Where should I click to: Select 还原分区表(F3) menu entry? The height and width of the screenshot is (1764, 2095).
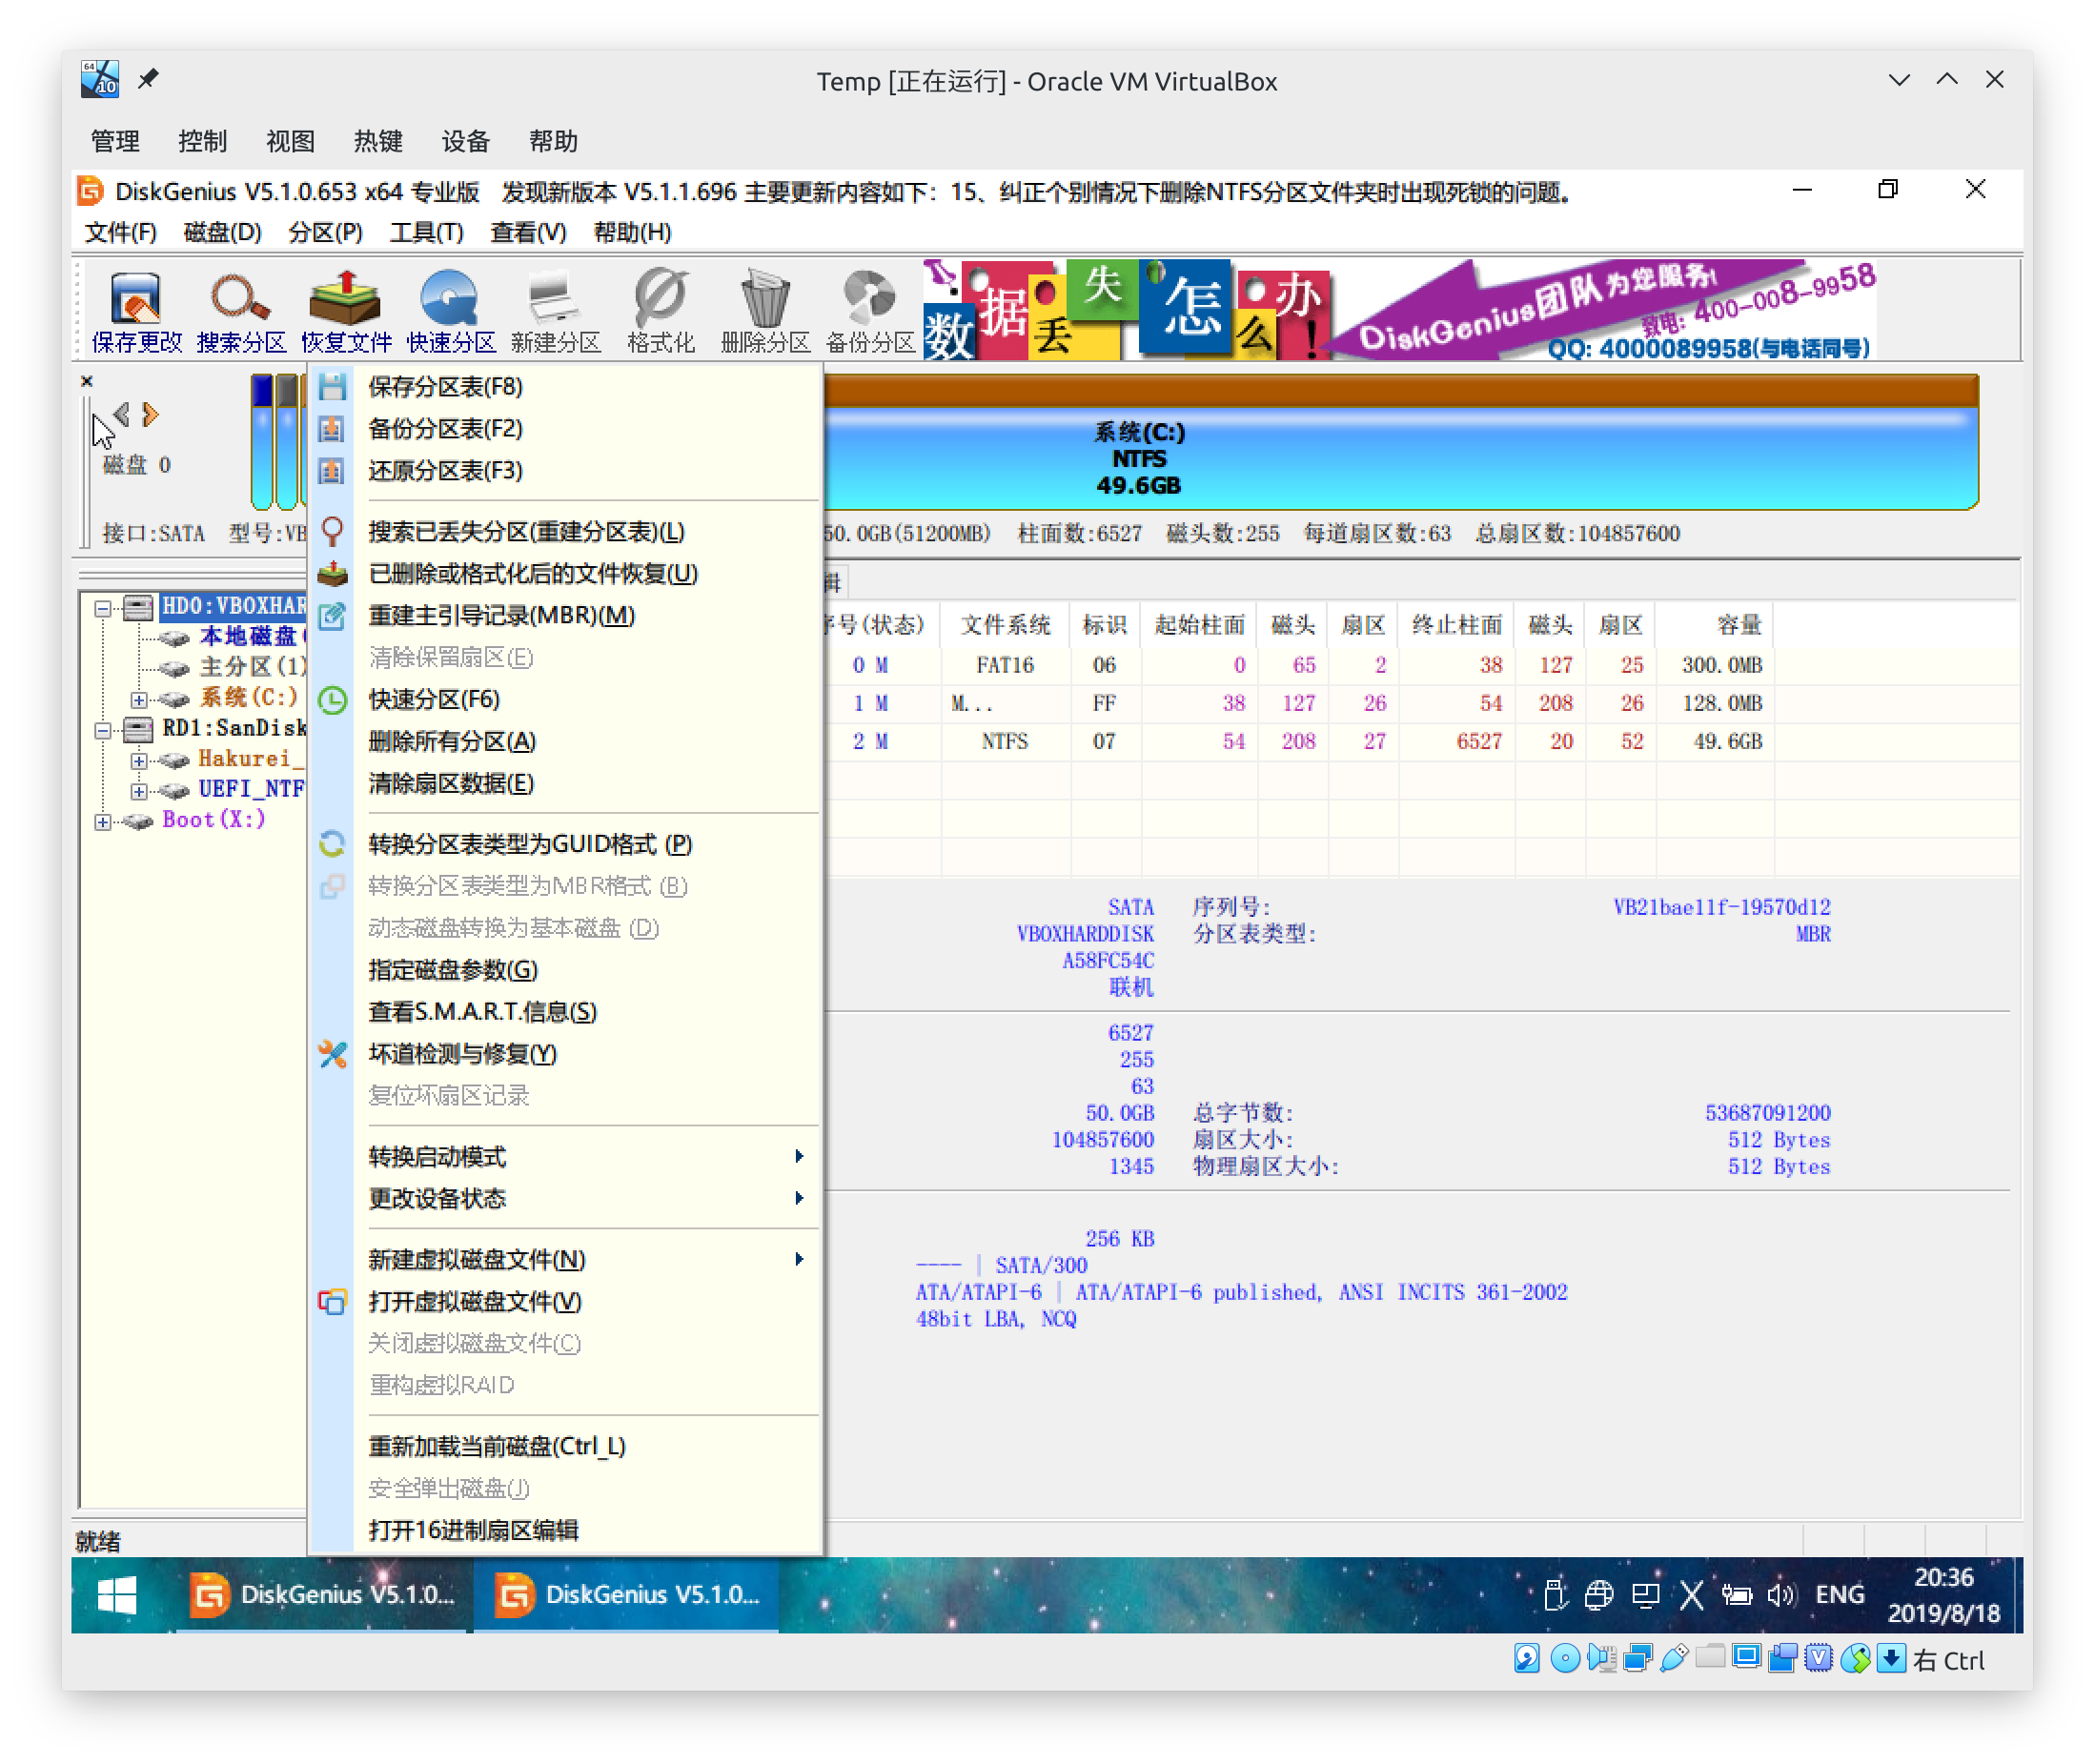[565, 470]
